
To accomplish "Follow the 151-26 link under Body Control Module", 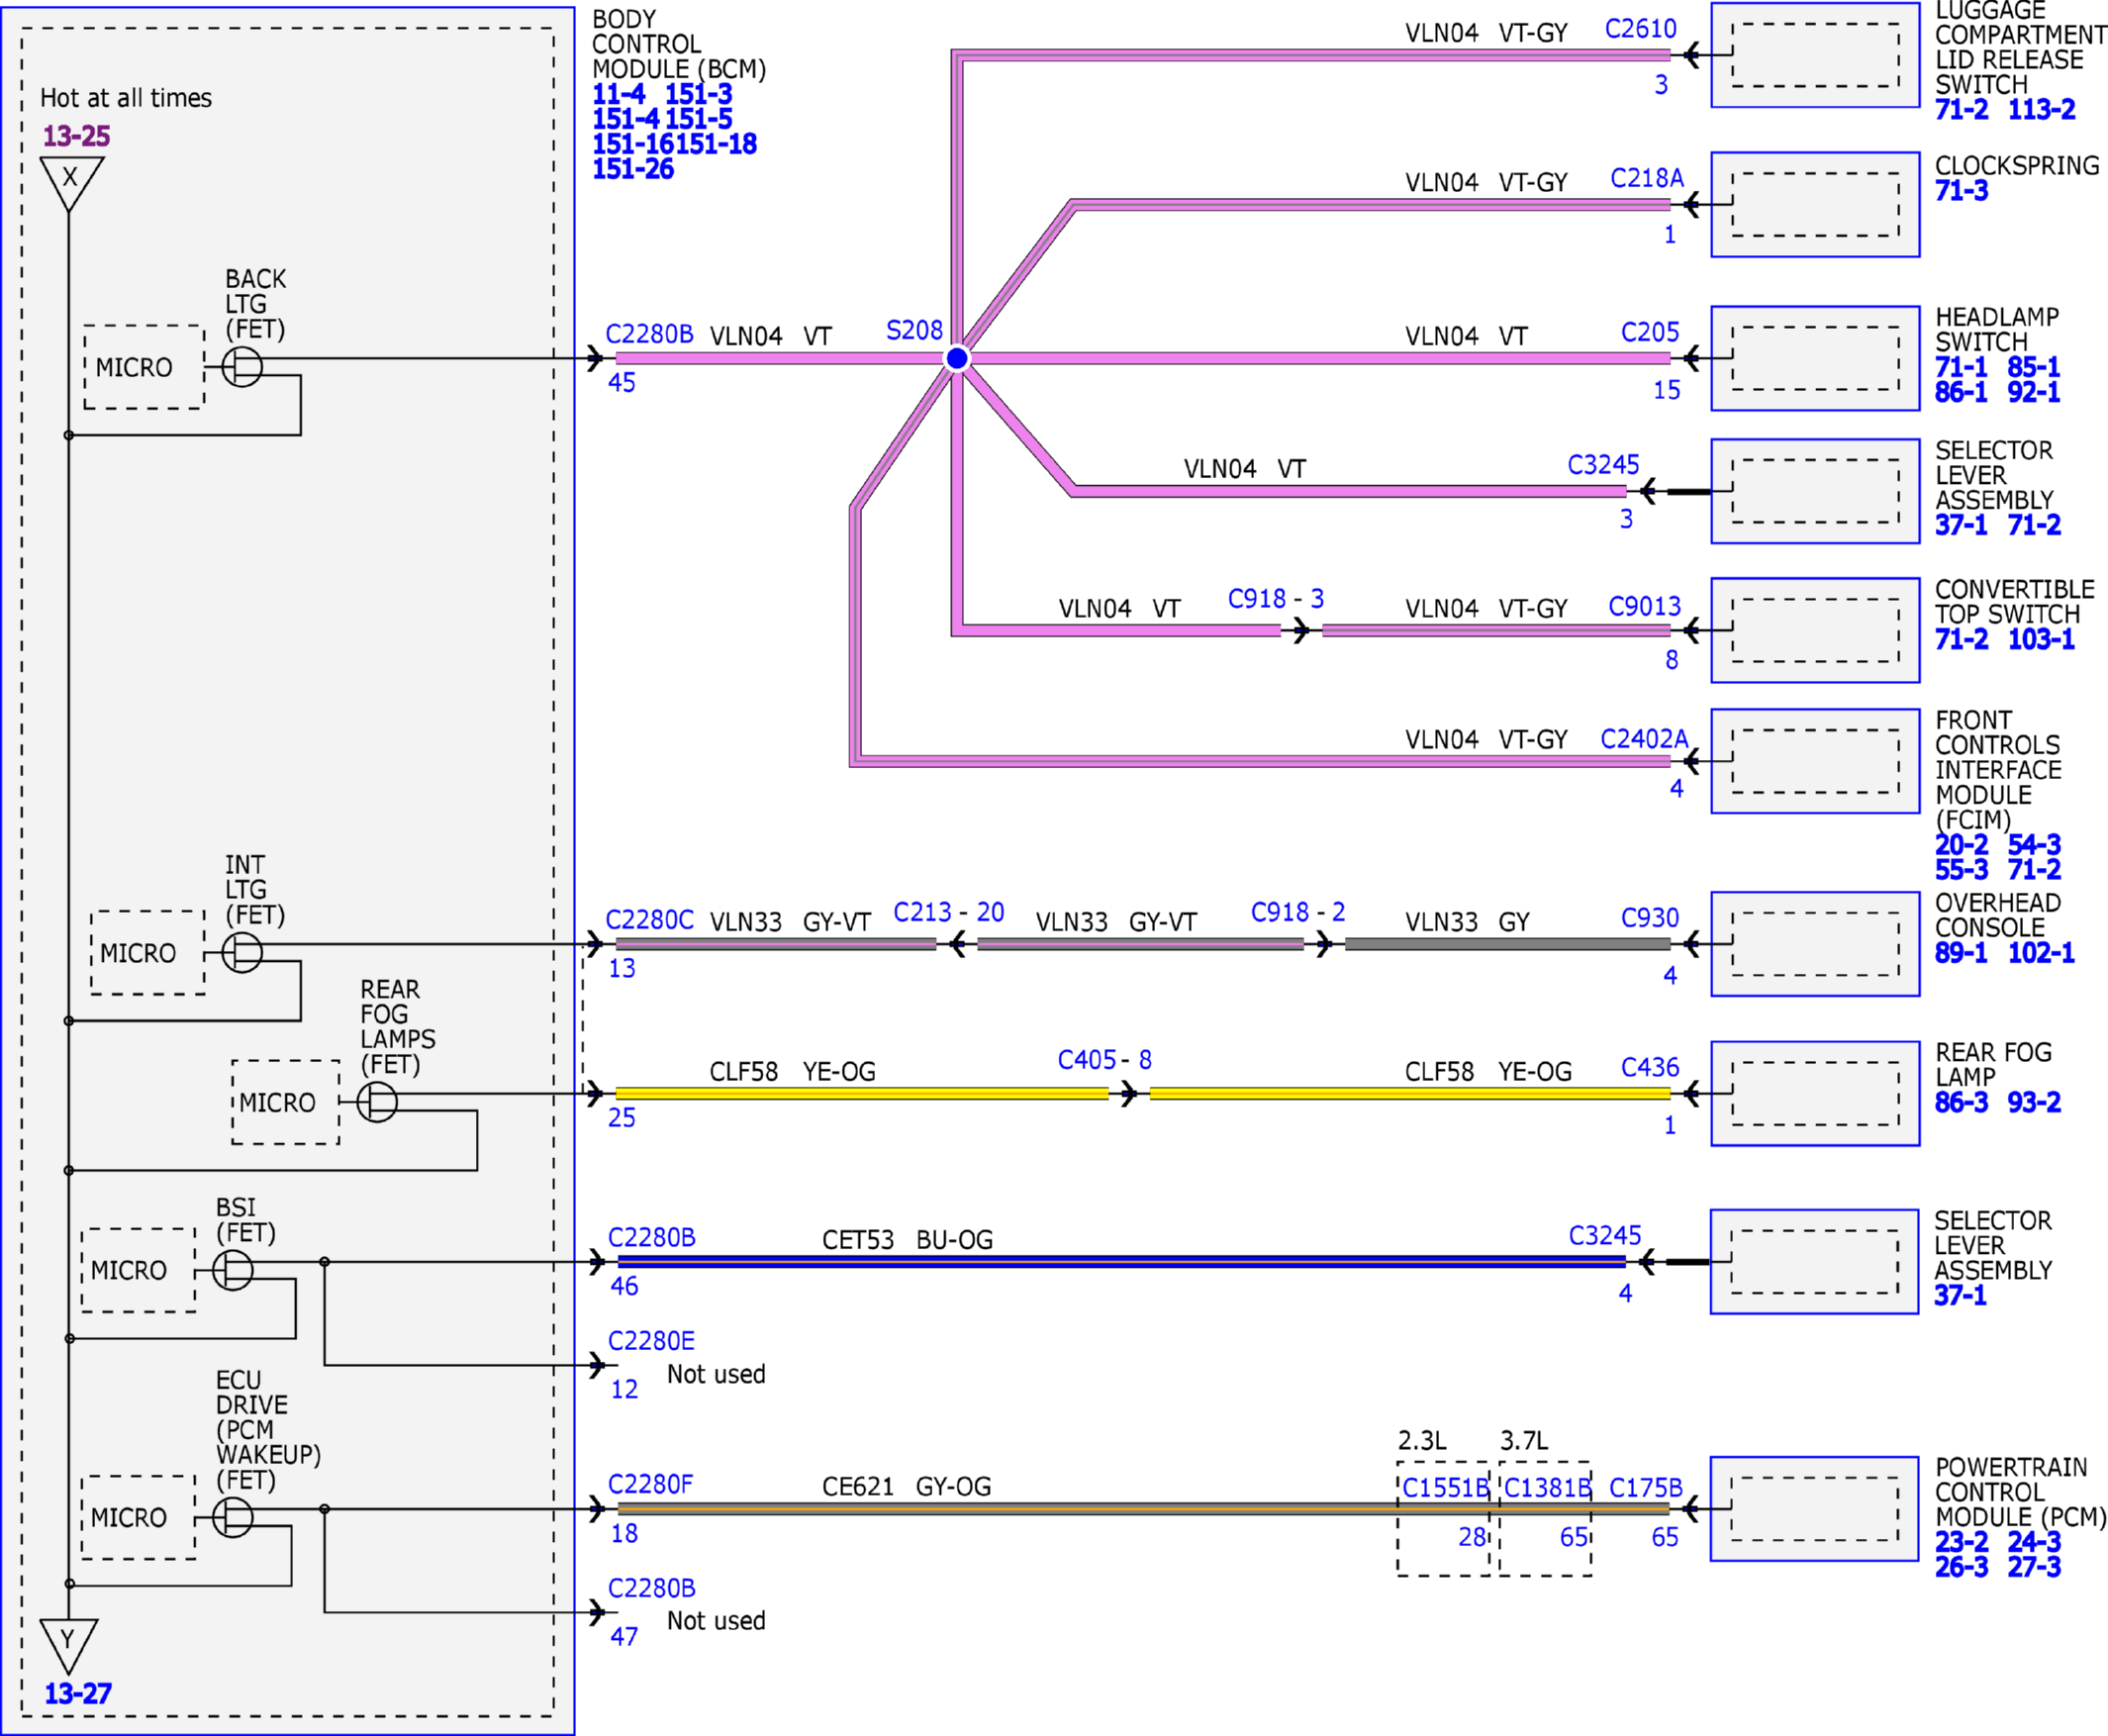I will point(633,169).
